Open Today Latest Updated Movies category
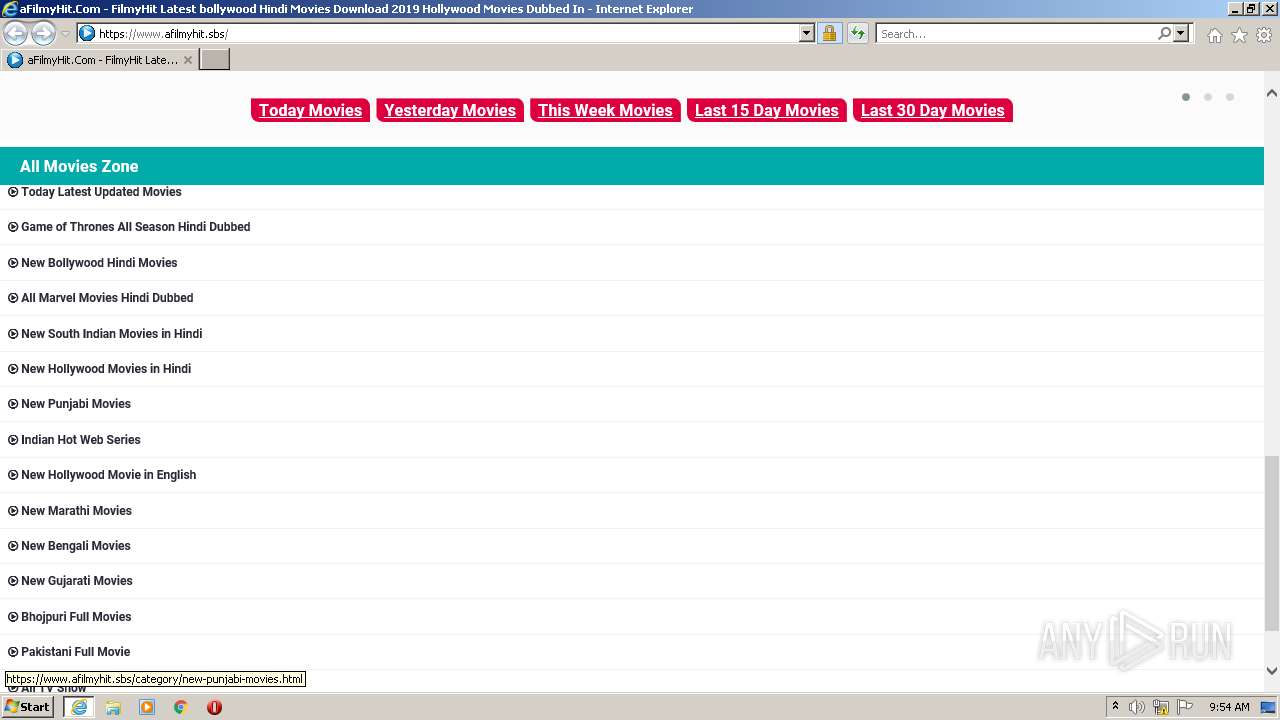 click(95, 192)
